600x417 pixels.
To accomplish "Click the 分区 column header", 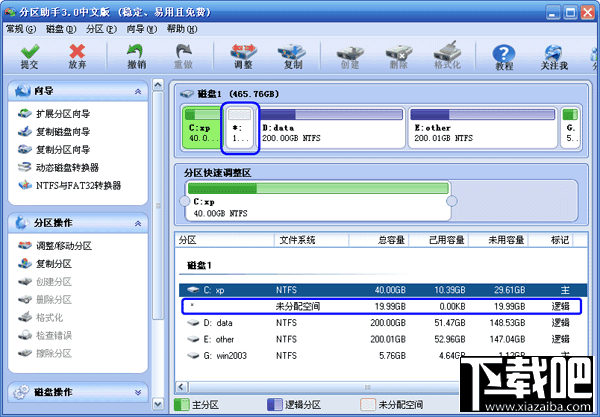I will (225, 240).
